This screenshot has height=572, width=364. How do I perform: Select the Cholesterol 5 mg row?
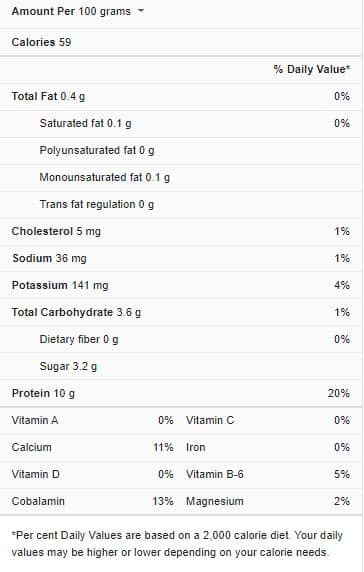[x=181, y=231]
